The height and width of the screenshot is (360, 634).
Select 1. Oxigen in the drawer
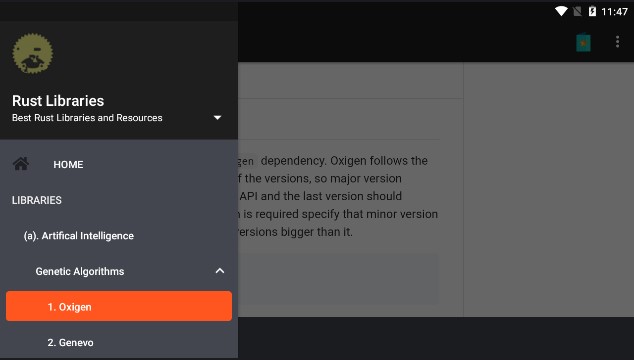119,306
